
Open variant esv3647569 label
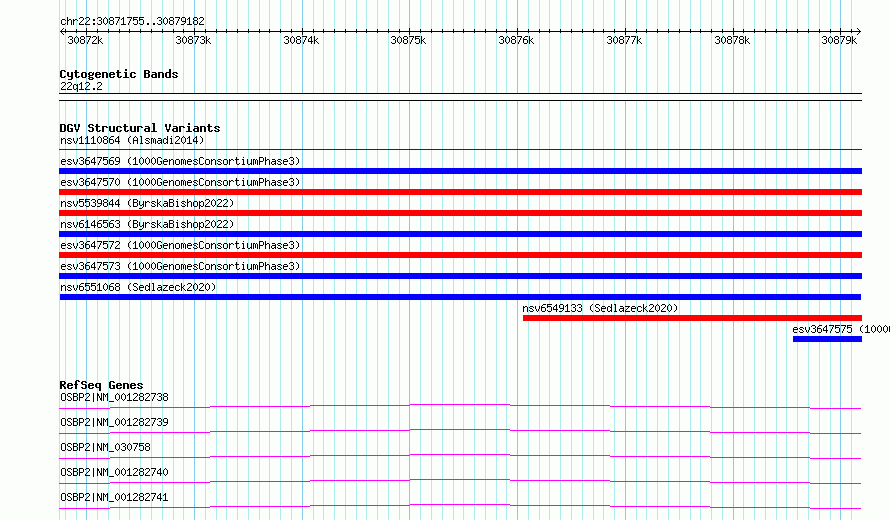click(180, 161)
